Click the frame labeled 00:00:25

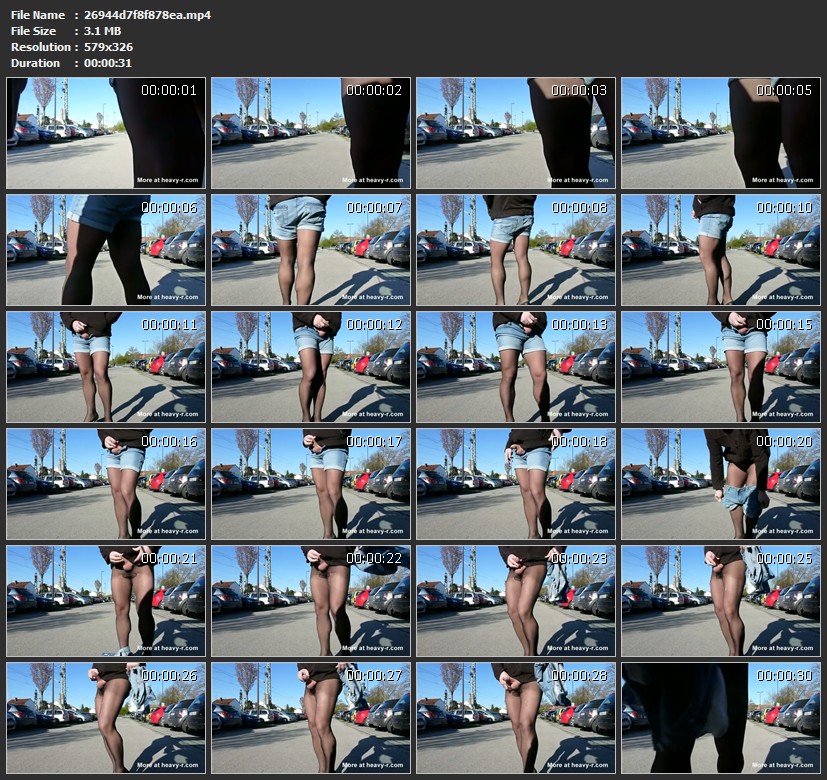[x=721, y=601]
